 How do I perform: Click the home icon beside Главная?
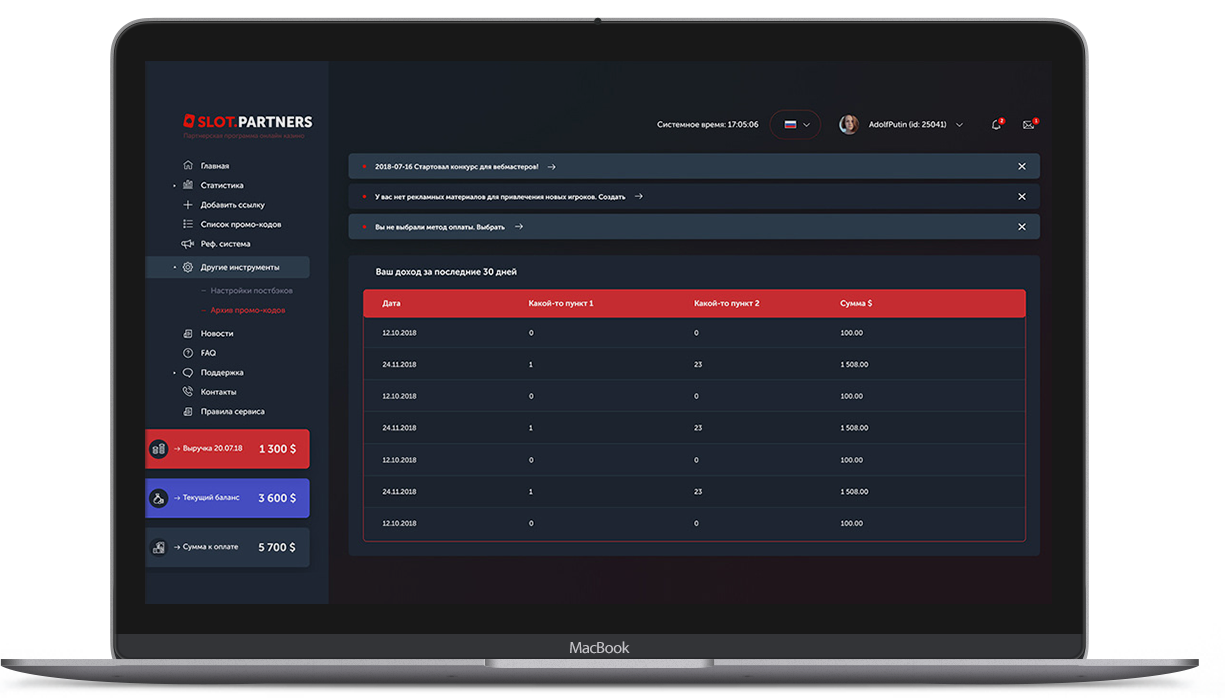pos(188,166)
